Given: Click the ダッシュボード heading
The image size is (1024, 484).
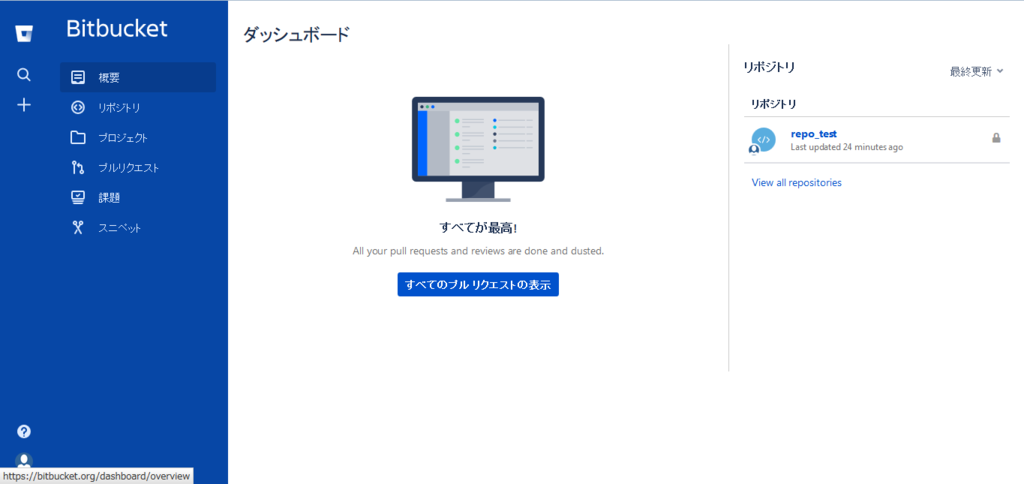Looking at the screenshot, I should click(296, 35).
